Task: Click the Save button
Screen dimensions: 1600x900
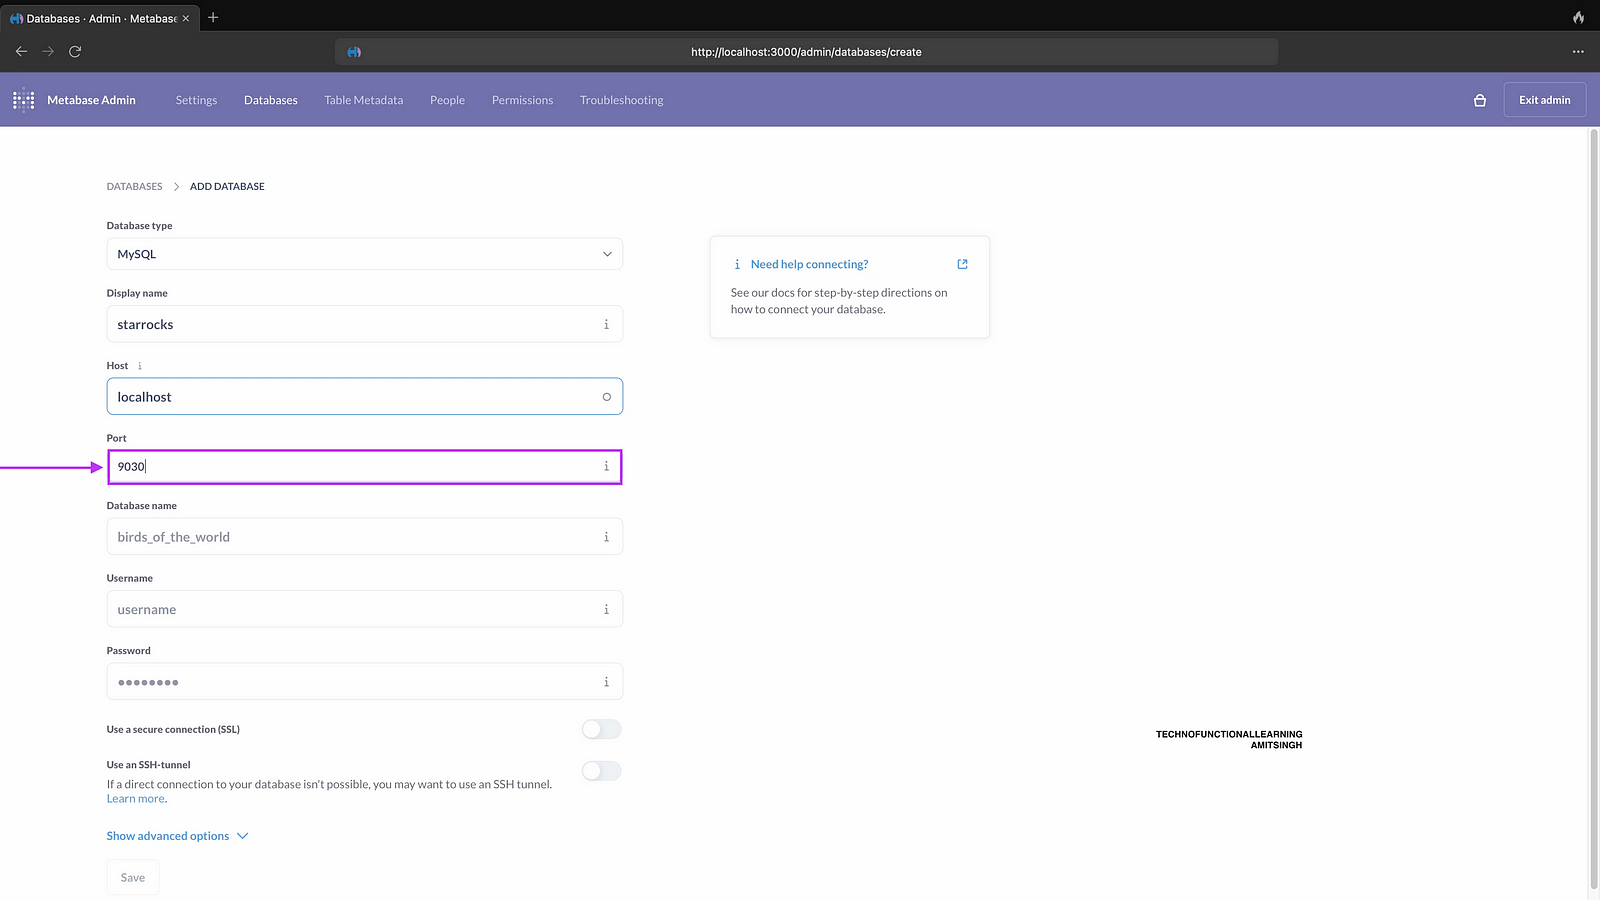Action: pyautogui.click(x=133, y=878)
